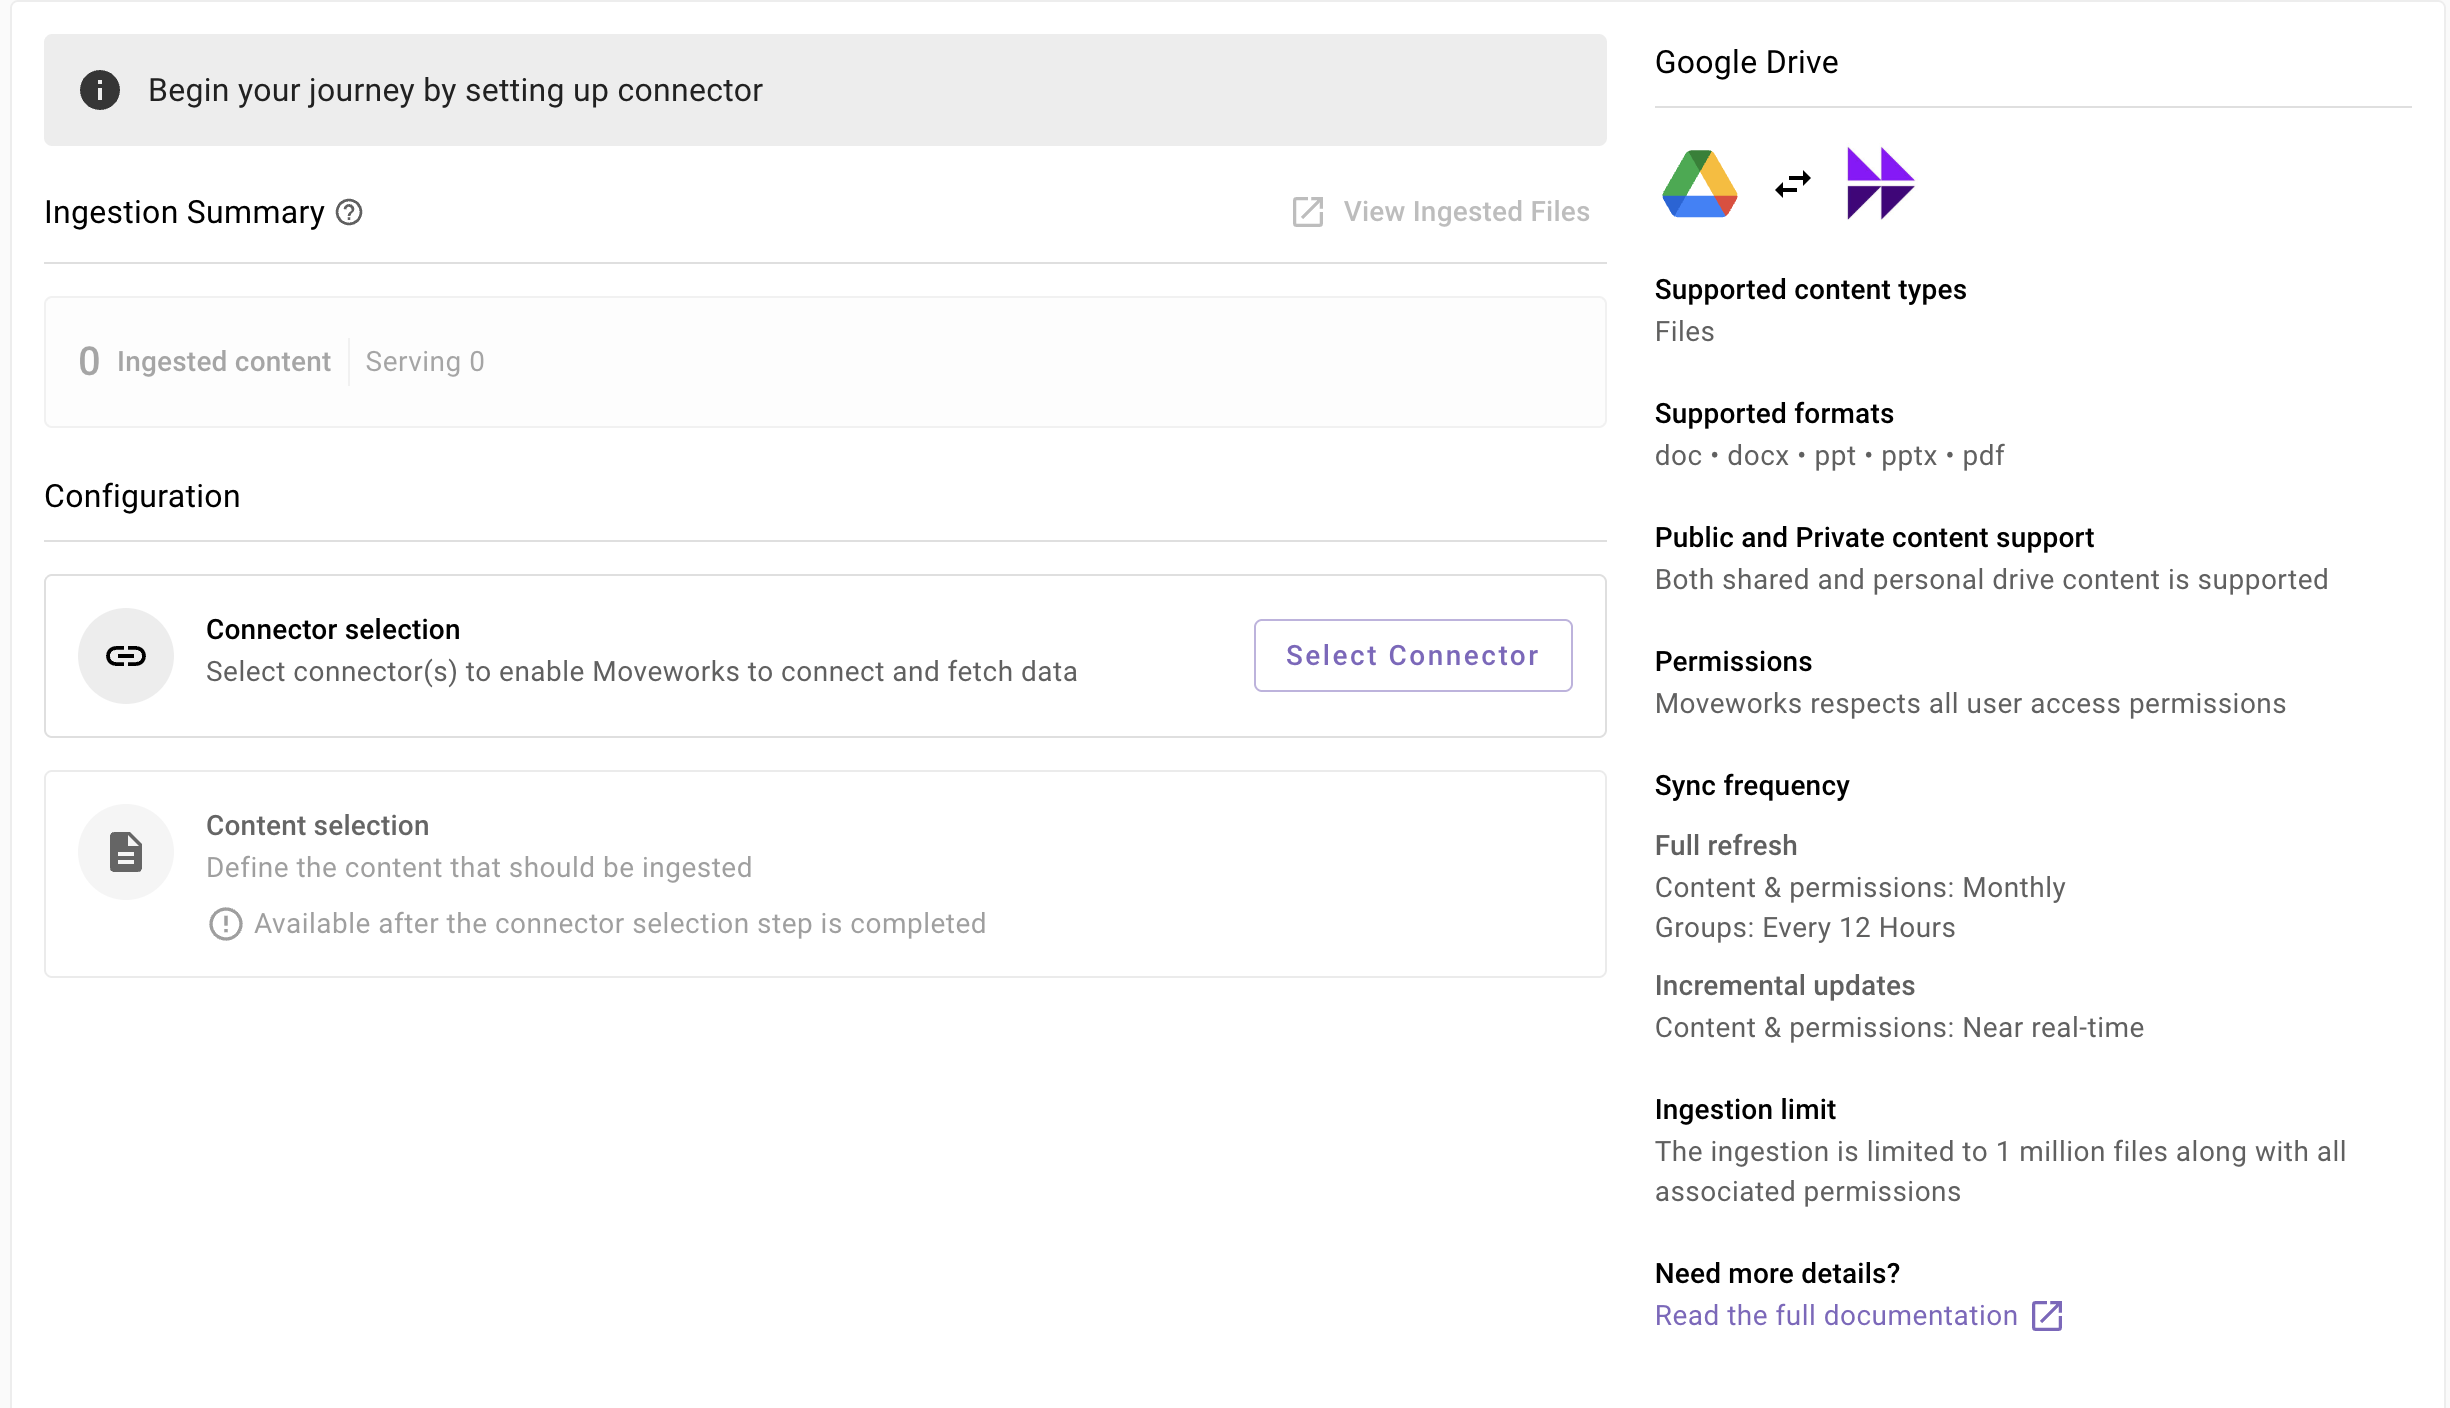The width and height of the screenshot is (2450, 1408).
Task: Click the Content selection card heading
Action: pyautogui.click(x=317, y=826)
